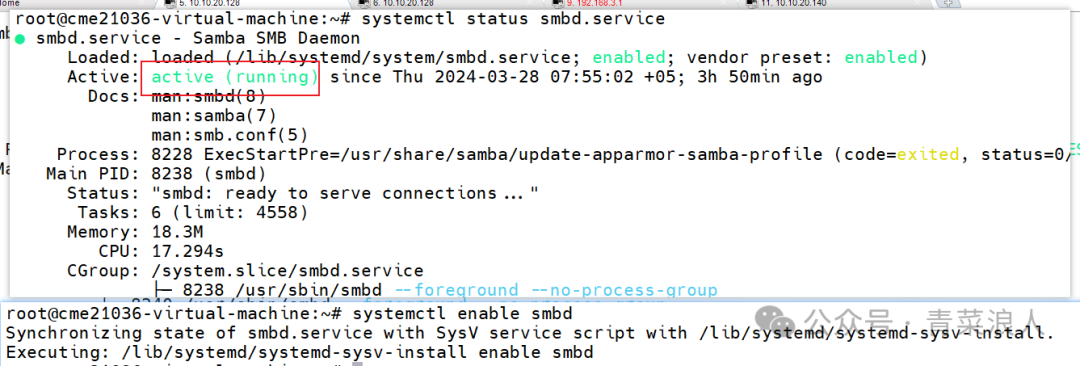The width and height of the screenshot is (1080, 366).
Task: Click the green enabled after smbd.service path
Action: click(629, 57)
